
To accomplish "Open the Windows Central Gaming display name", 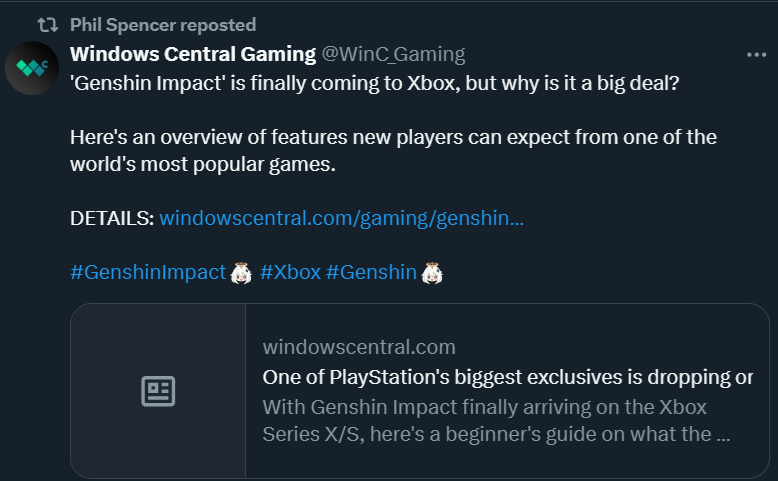I will (x=191, y=54).
